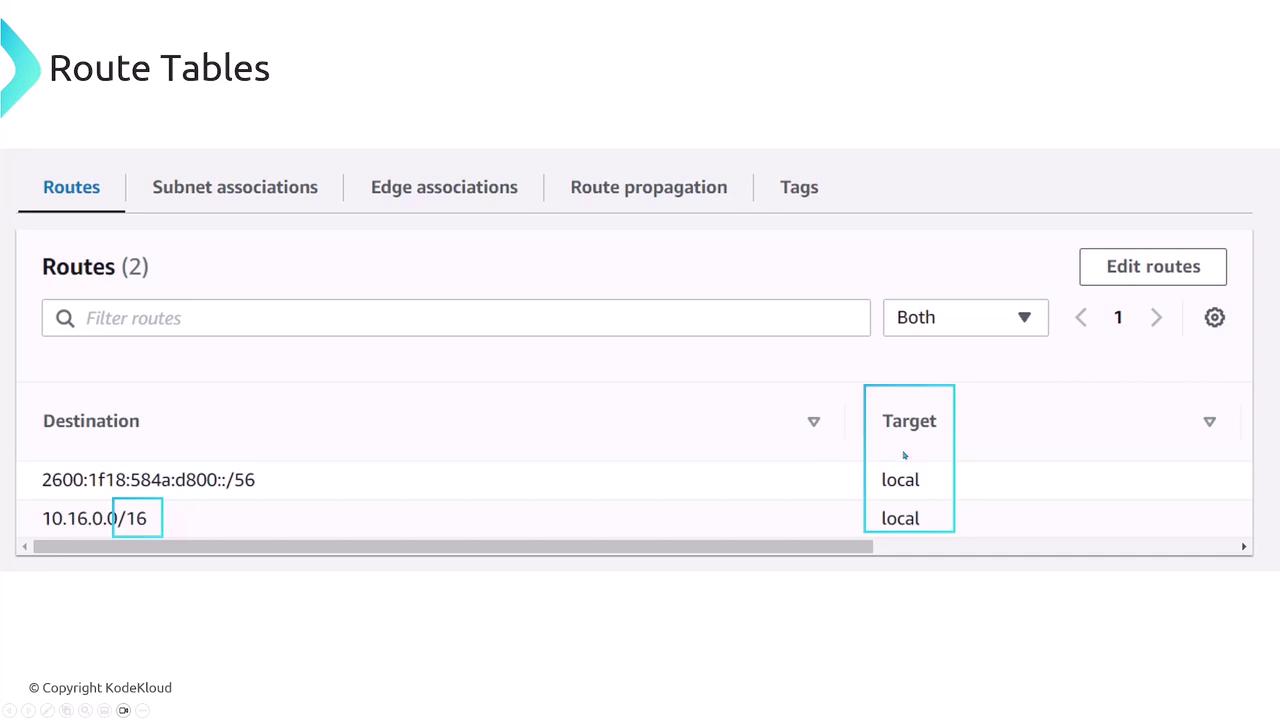The image size is (1280, 720).
Task: Open the route table settings gear
Action: click(1214, 318)
